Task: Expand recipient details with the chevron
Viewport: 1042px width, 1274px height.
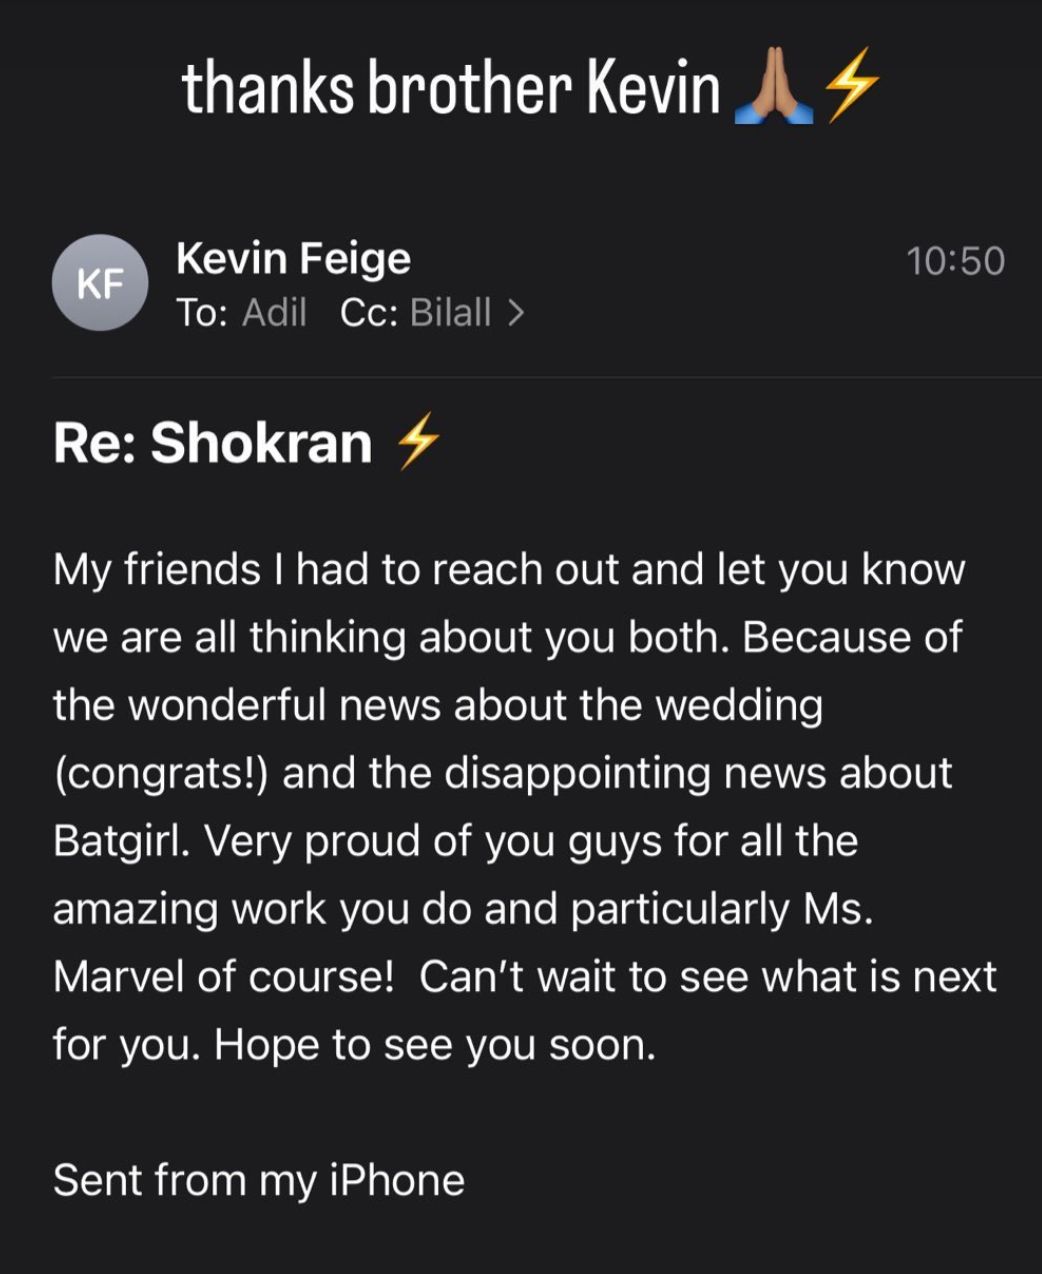Action: coord(516,314)
